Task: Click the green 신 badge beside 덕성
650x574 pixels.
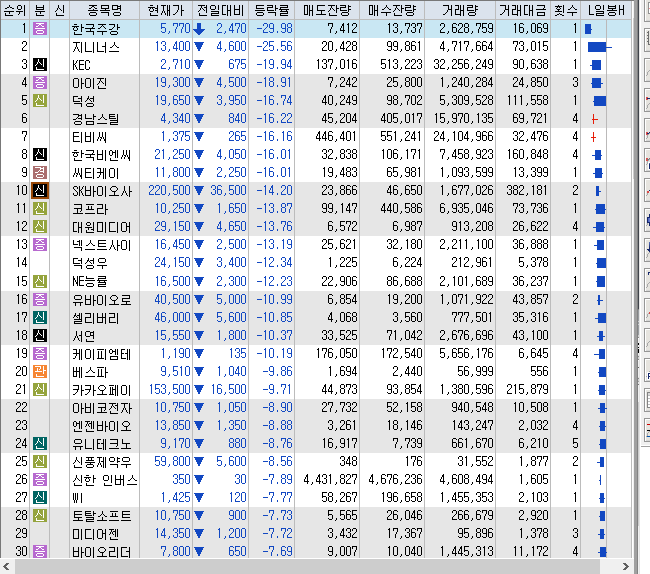Action: pos(40,101)
